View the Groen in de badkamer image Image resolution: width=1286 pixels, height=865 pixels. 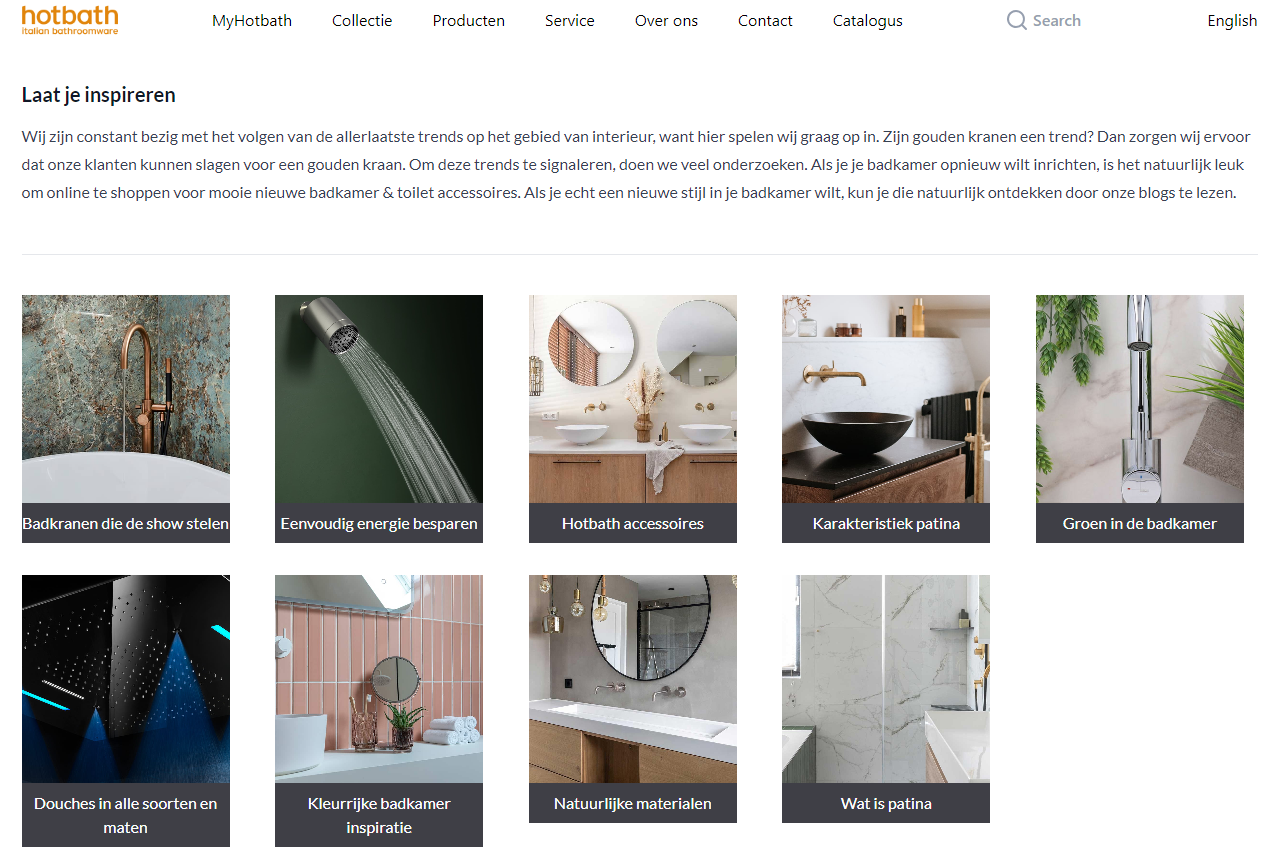pos(1140,399)
